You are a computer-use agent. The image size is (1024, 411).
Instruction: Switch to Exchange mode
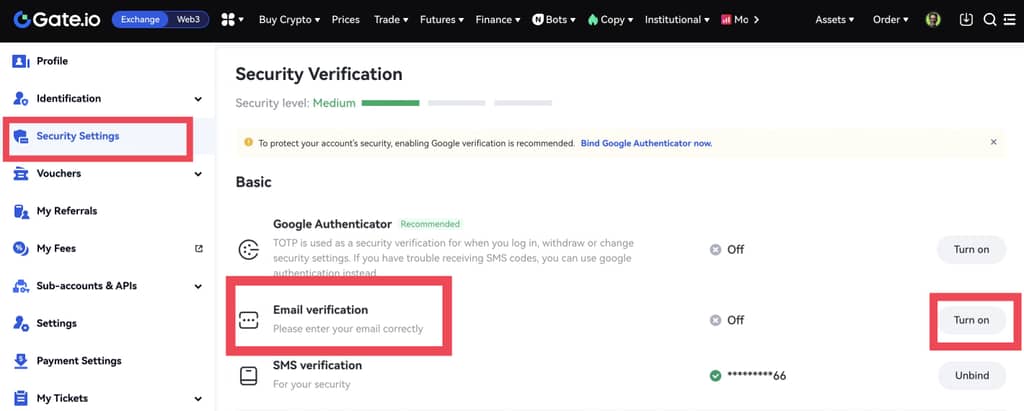click(140, 19)
